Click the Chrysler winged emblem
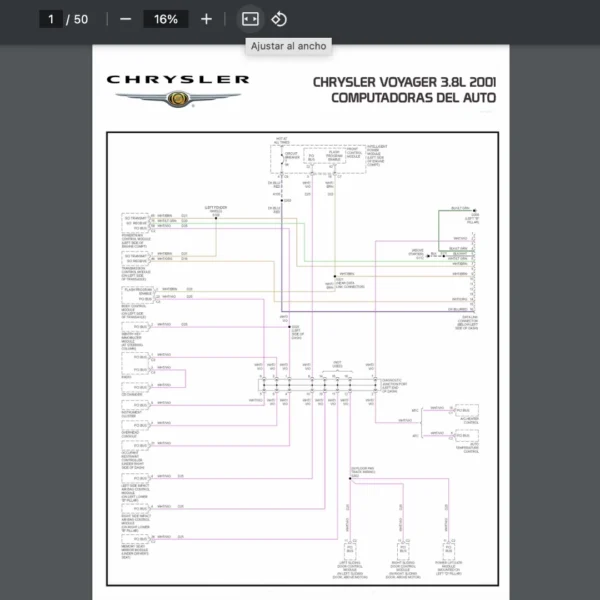Screen dimensions: 600x600 point(178,98)
